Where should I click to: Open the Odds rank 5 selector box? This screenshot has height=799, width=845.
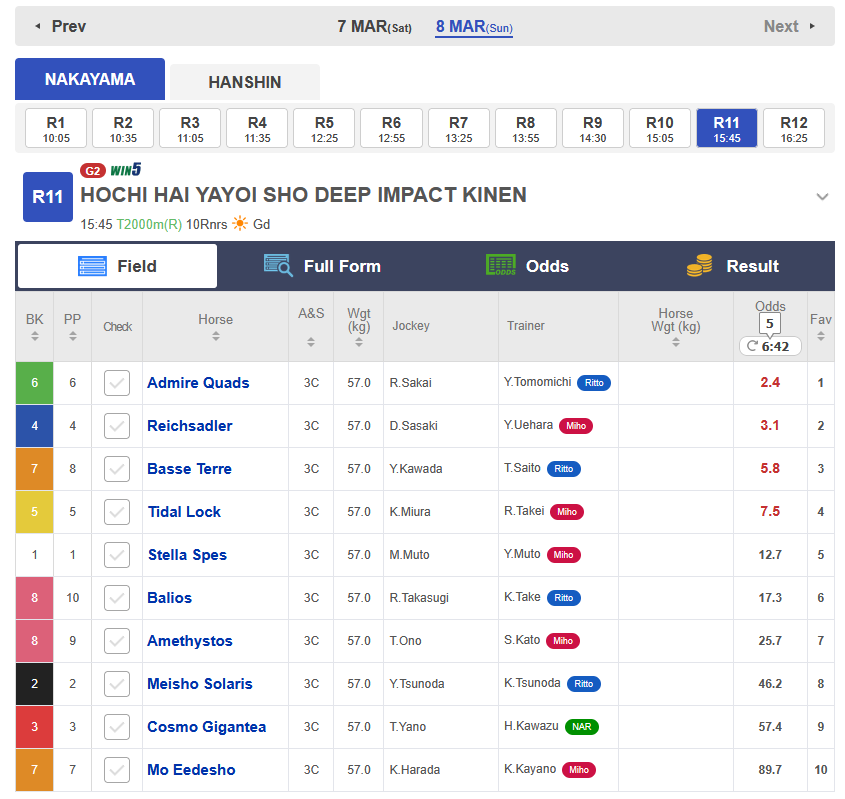tap(770, 324)
